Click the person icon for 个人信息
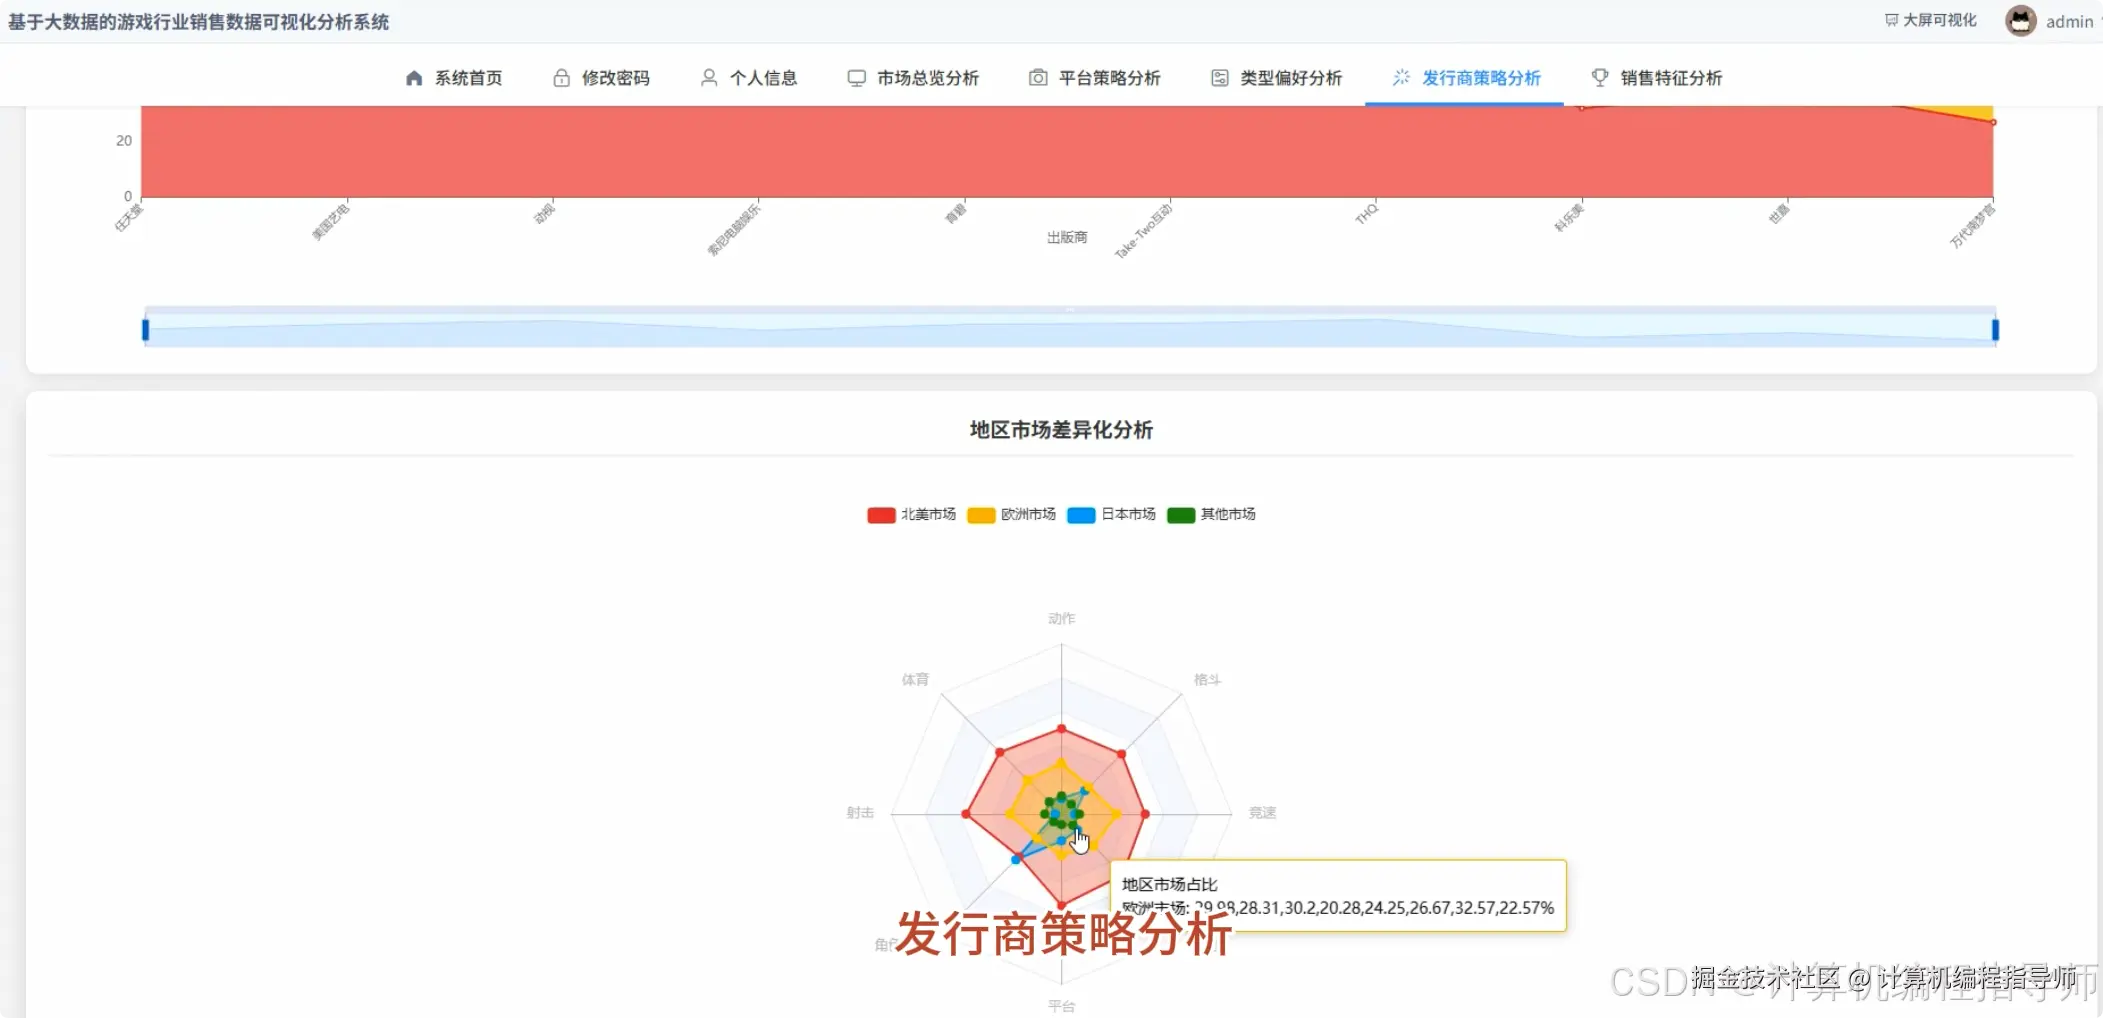Viewport: 2103px width, 1018px height. click(x=709, y=77)
